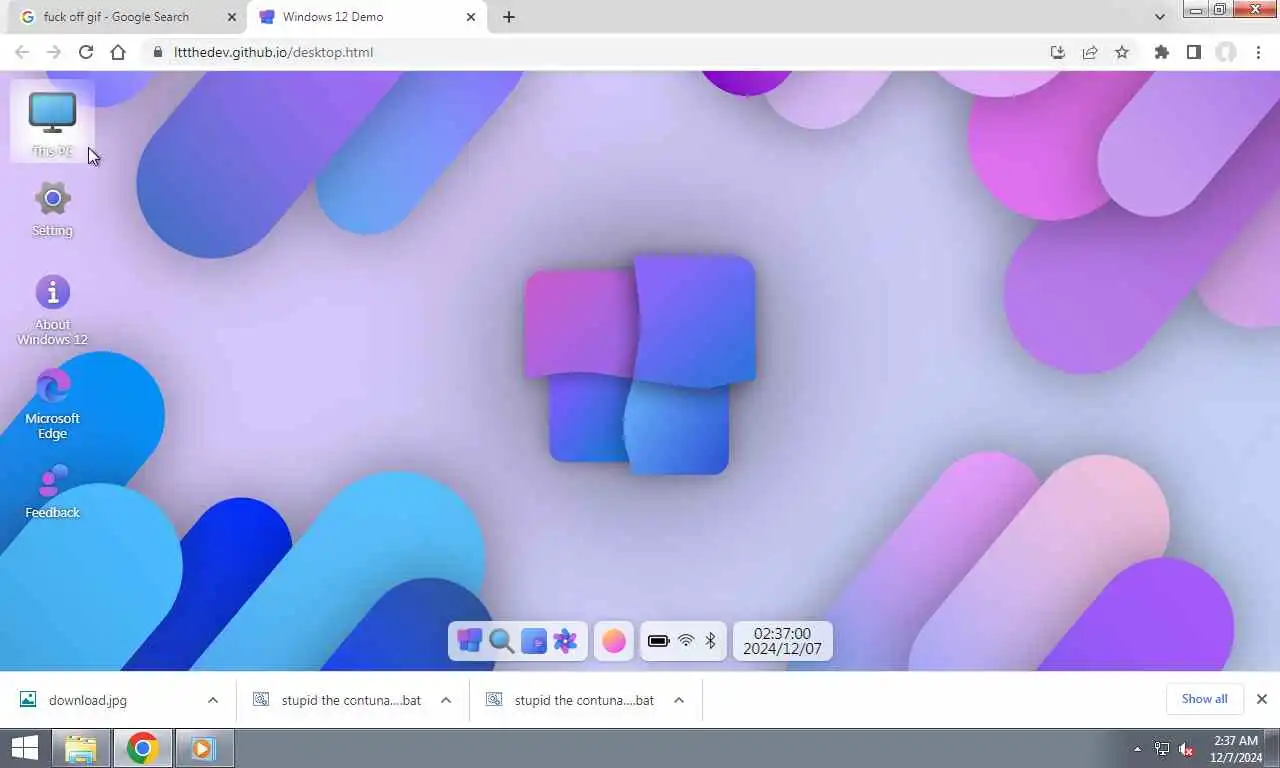Click the magnifier search icon in dock
The height and width of the screenshot is (768, 1280).
pyautogui.click(x=501, y=641)
